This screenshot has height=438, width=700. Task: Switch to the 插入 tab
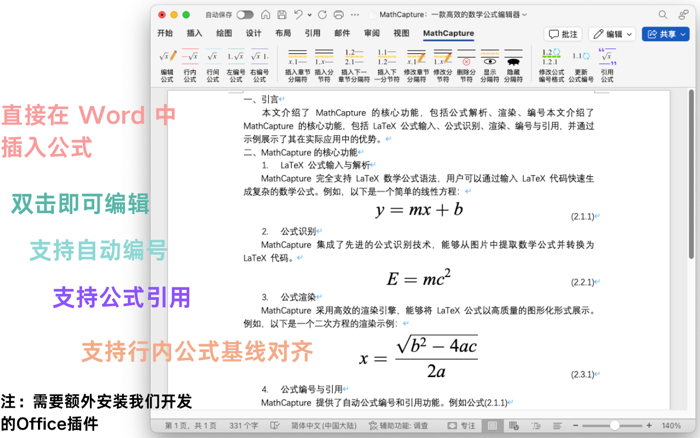pyautogui.click(x=194, y=33)
